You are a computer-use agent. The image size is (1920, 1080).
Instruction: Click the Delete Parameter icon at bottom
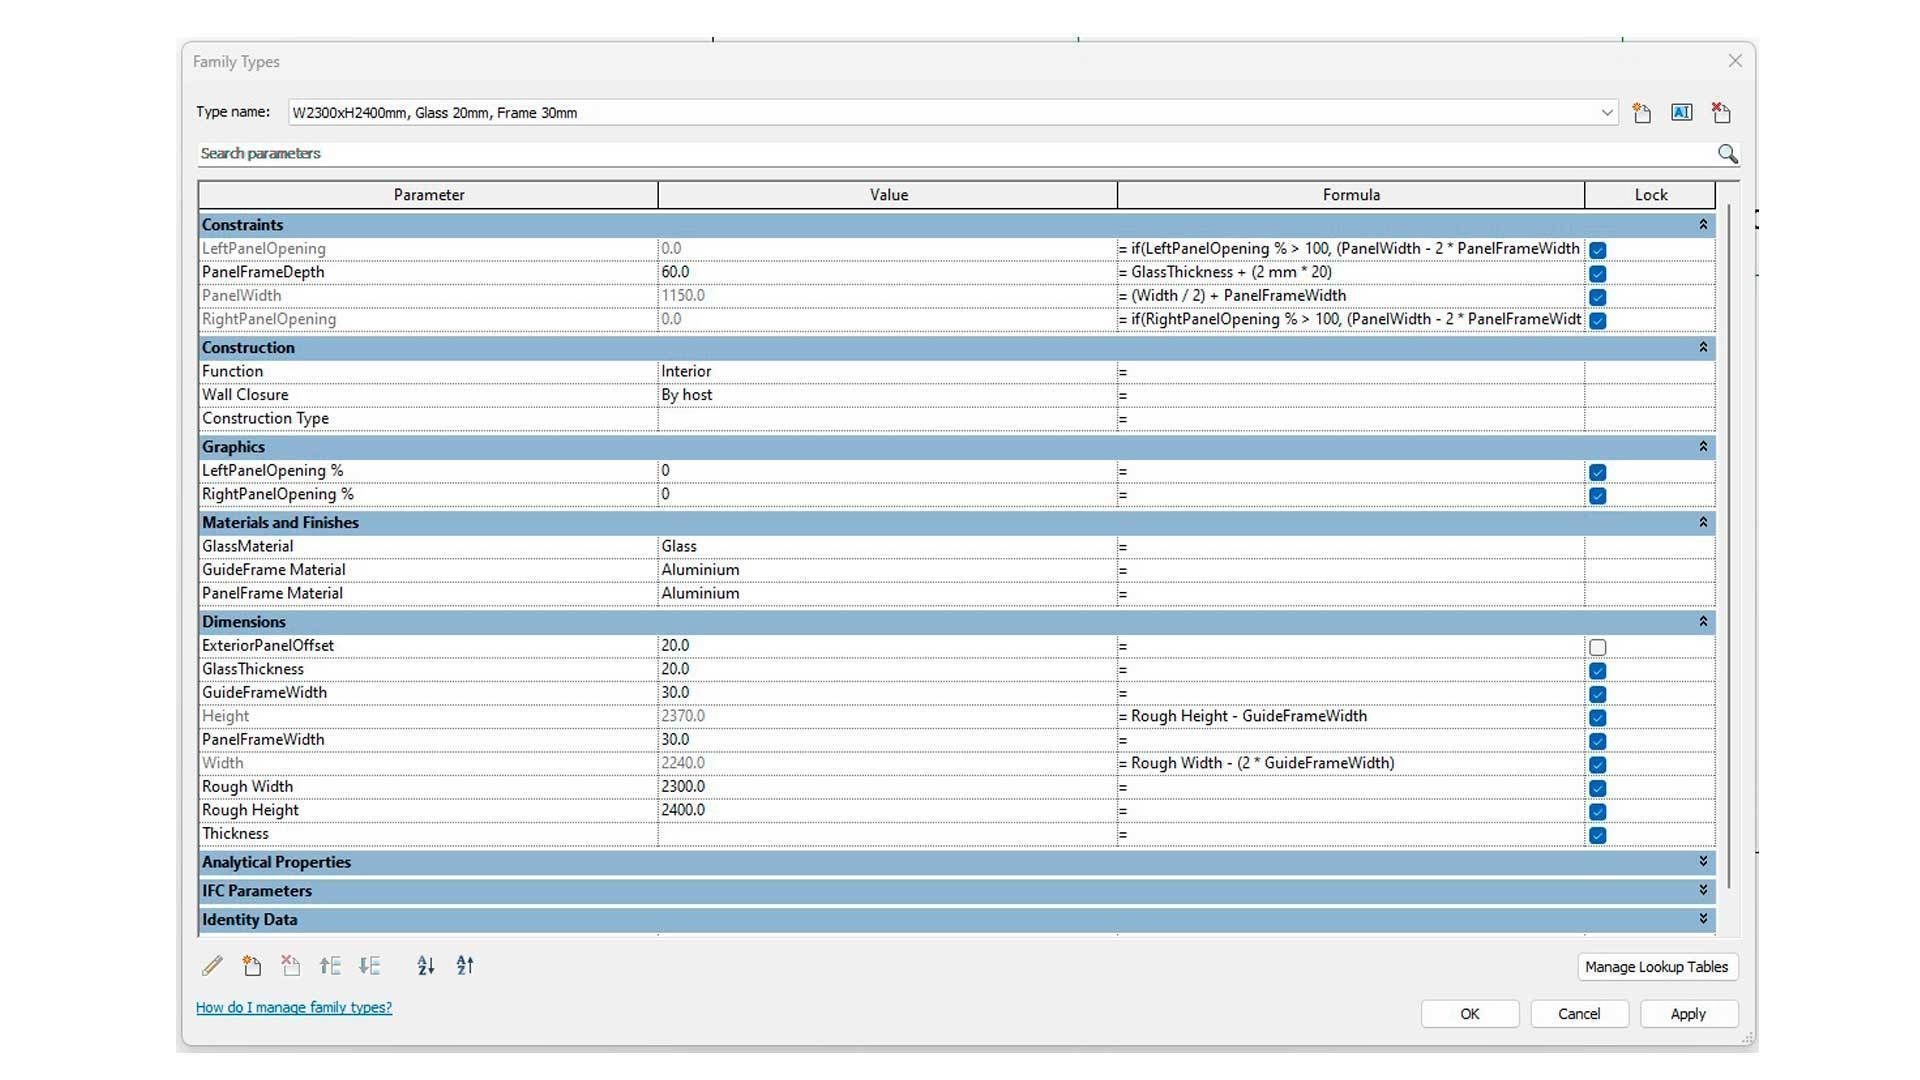tap(291, 966)
